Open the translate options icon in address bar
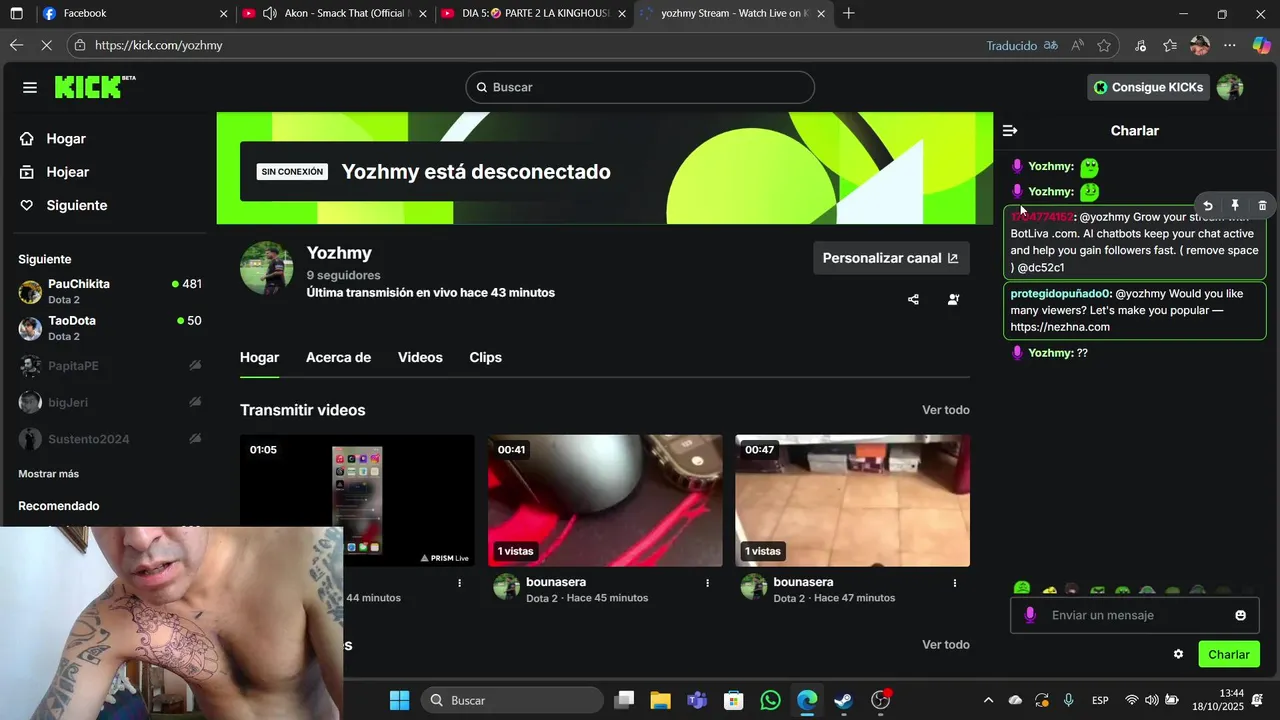The height and width of the screenshot is (720, 1280). (1051, 45)
